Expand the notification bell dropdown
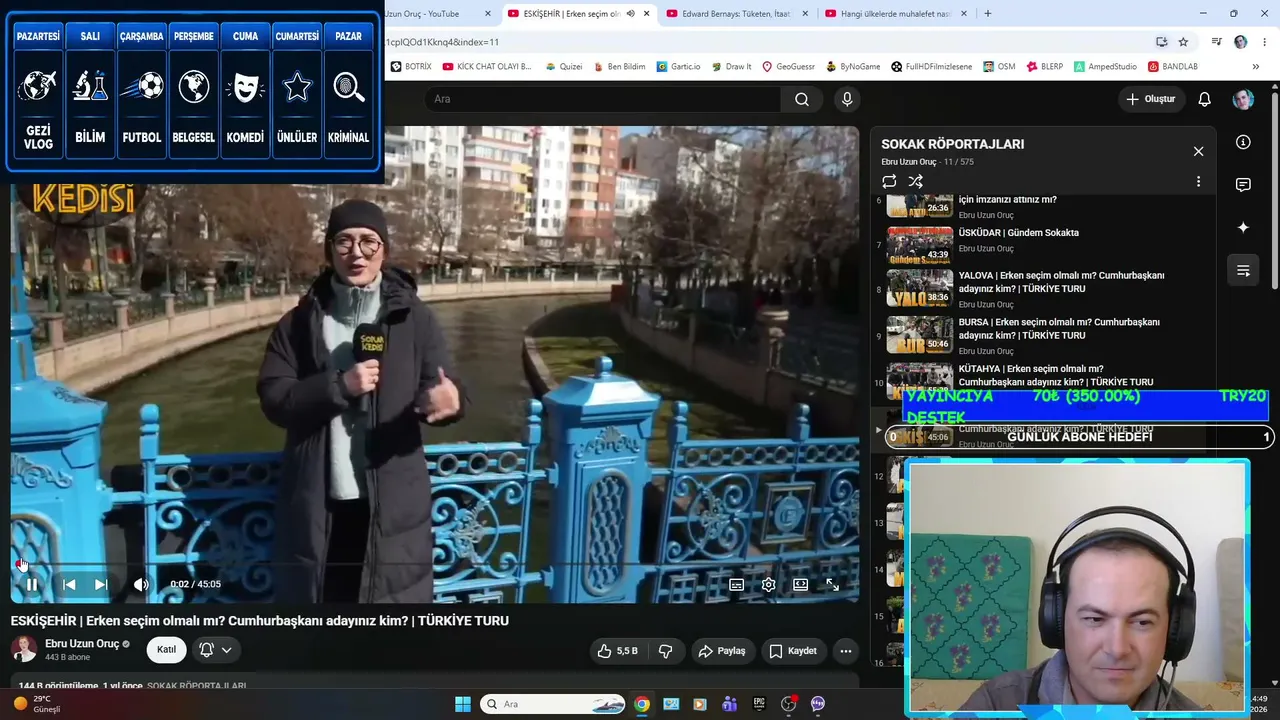This screenshot has width=1280, height=720. pyautogui.click(x=216, y=650)
